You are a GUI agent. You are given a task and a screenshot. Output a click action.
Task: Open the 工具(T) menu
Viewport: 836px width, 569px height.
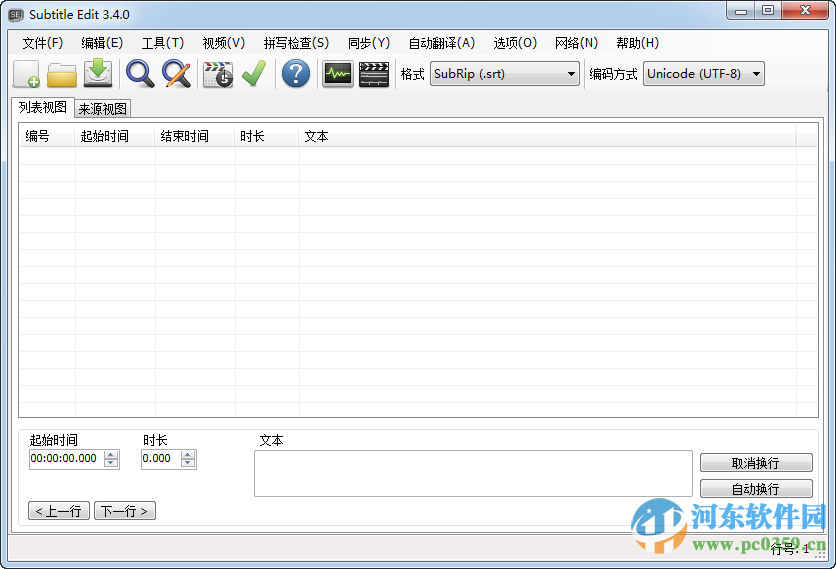coord(163,43)
